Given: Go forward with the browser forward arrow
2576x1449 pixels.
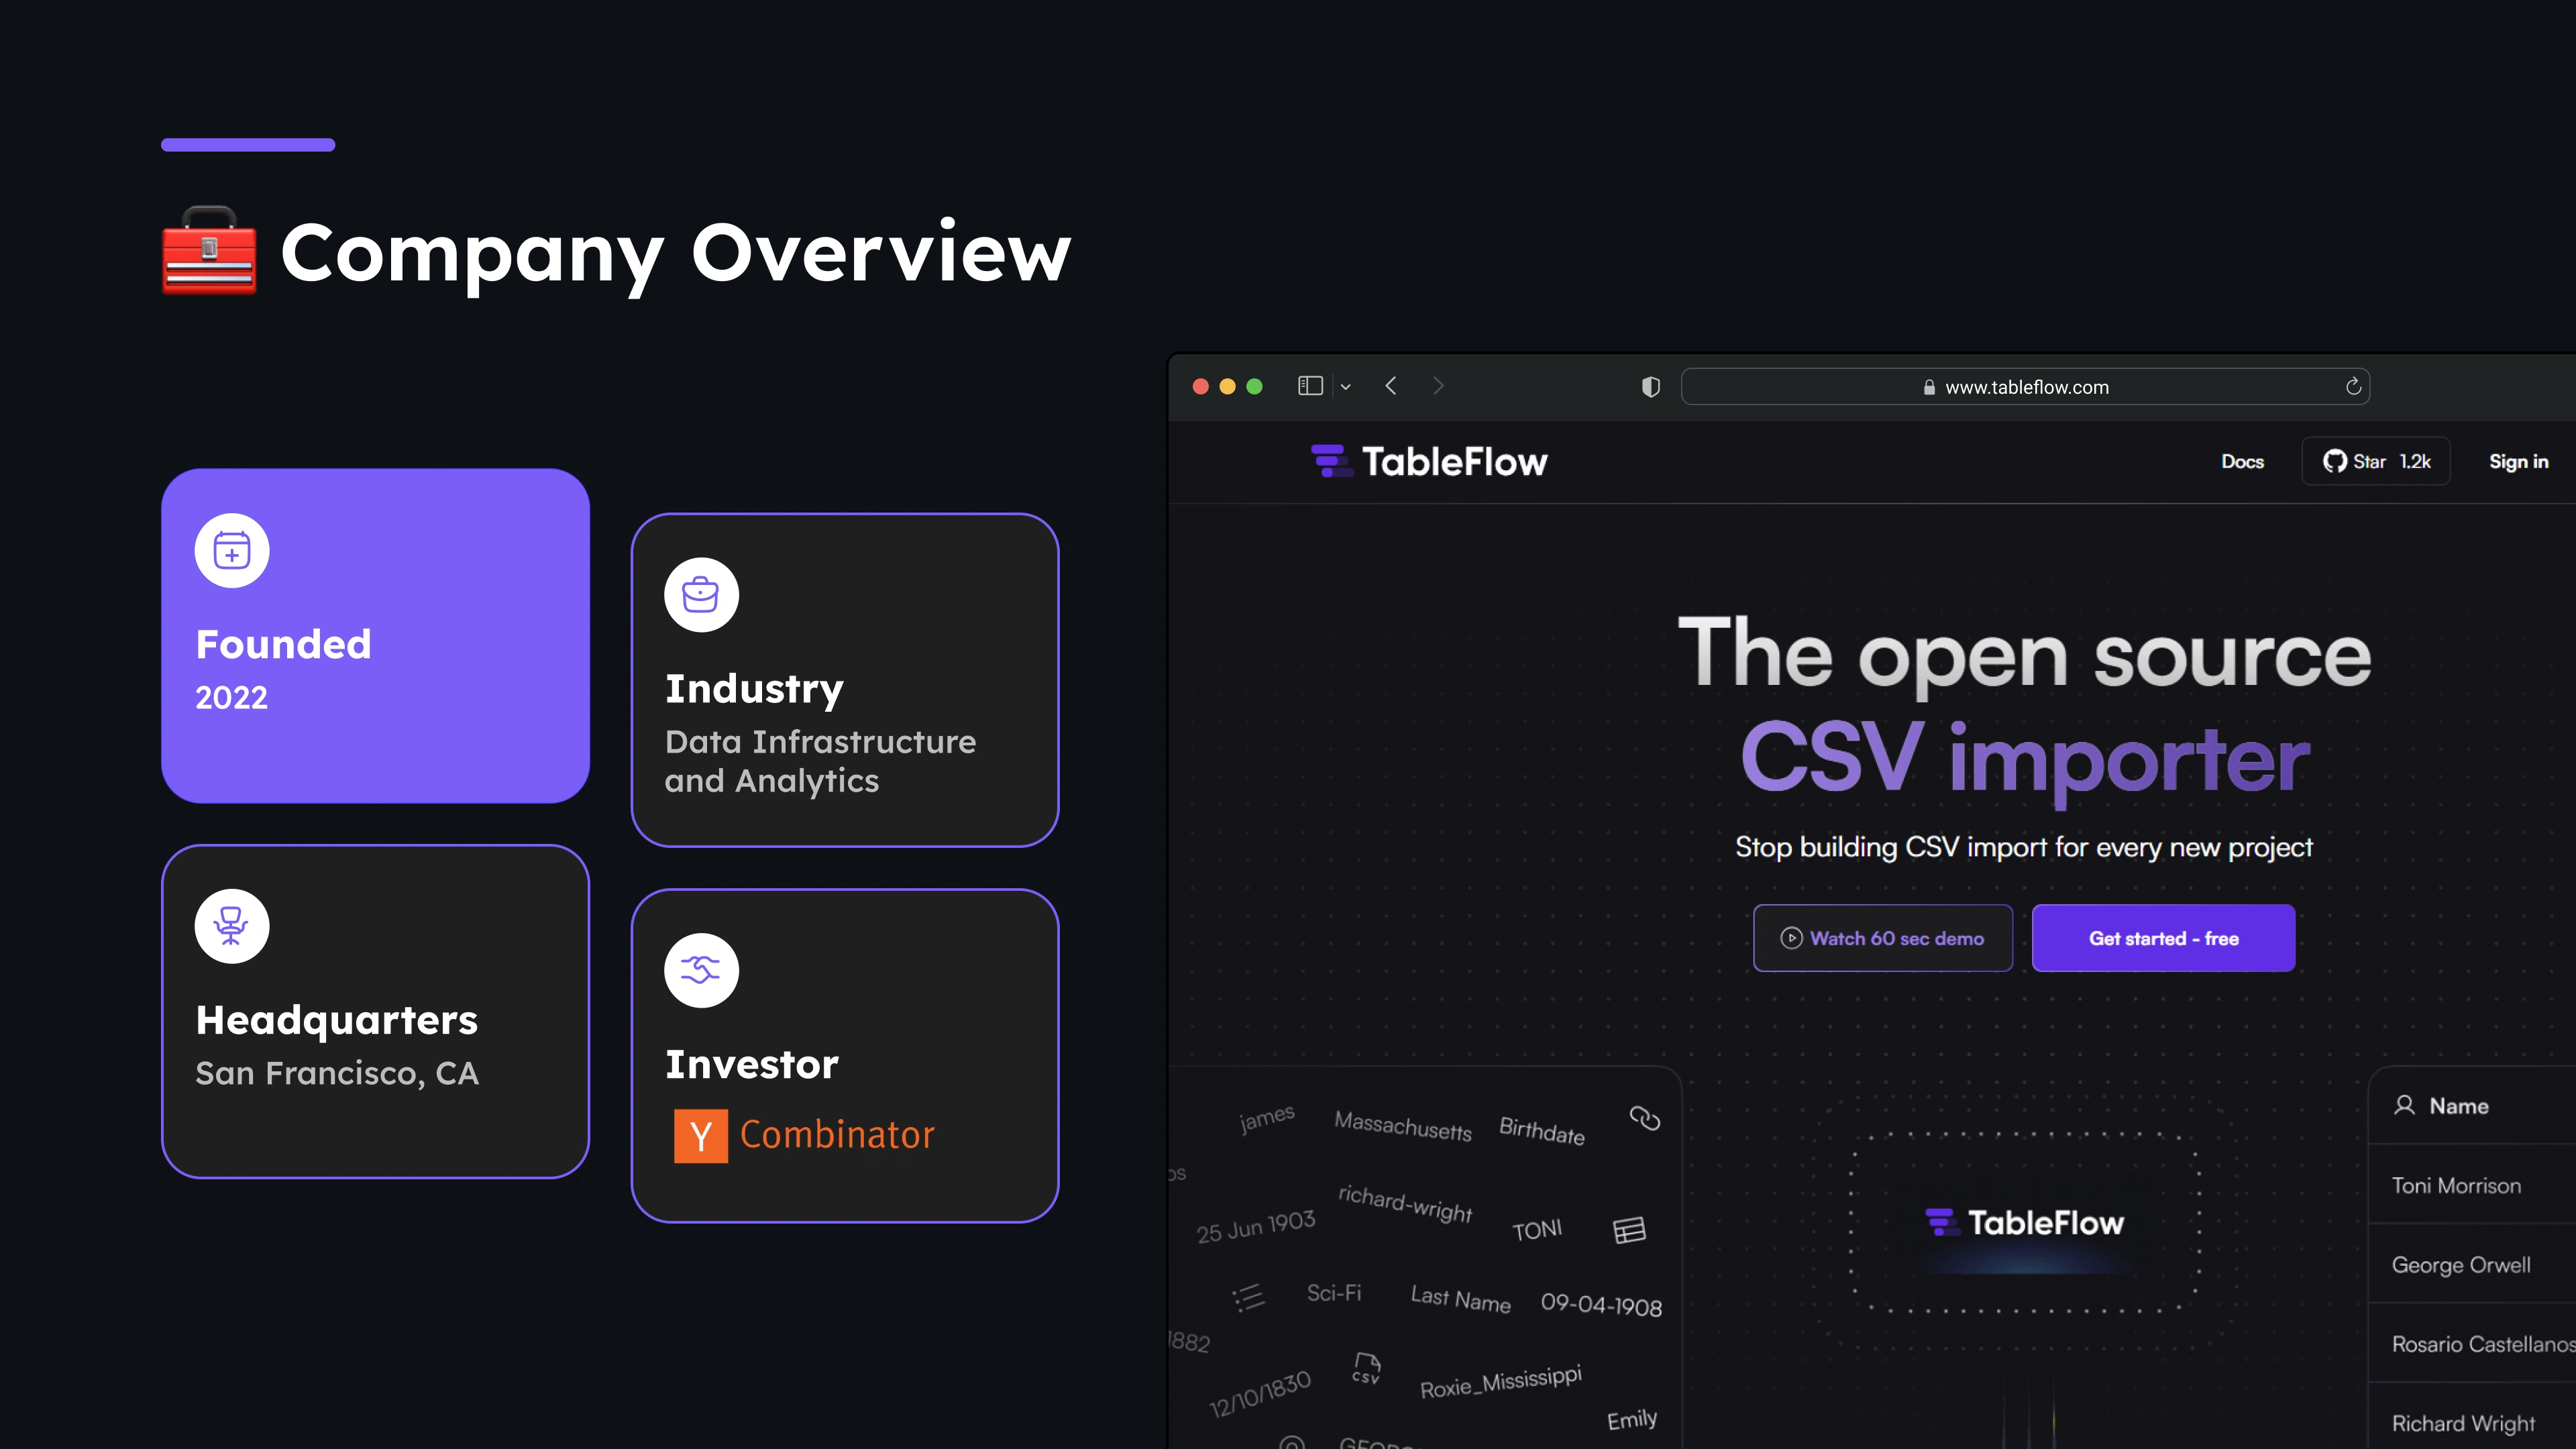Looking at the screenshot, I should pyautogui.click(x=1438, y=386).
